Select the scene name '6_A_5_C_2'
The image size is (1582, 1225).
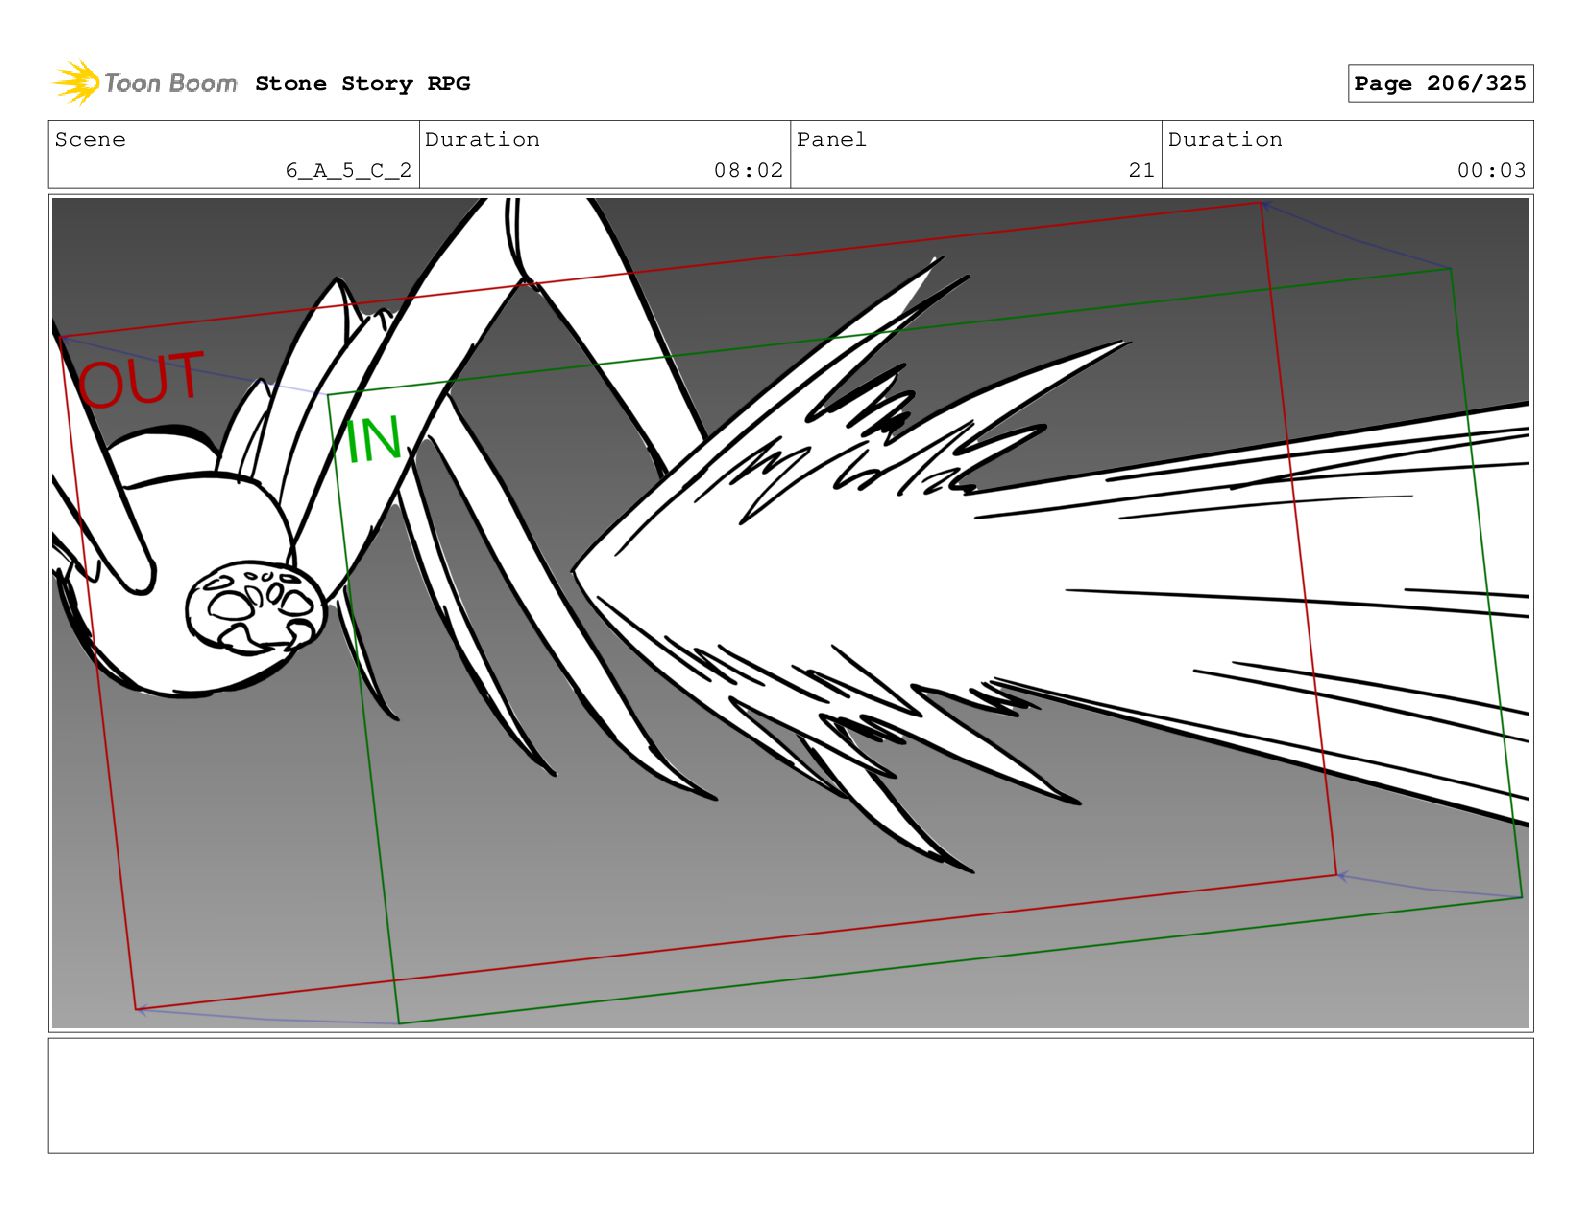[x=349, y=170]
